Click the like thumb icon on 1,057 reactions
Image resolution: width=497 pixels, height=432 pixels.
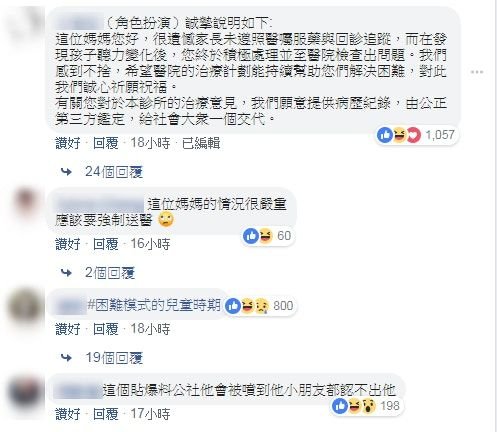coord(385,135)
